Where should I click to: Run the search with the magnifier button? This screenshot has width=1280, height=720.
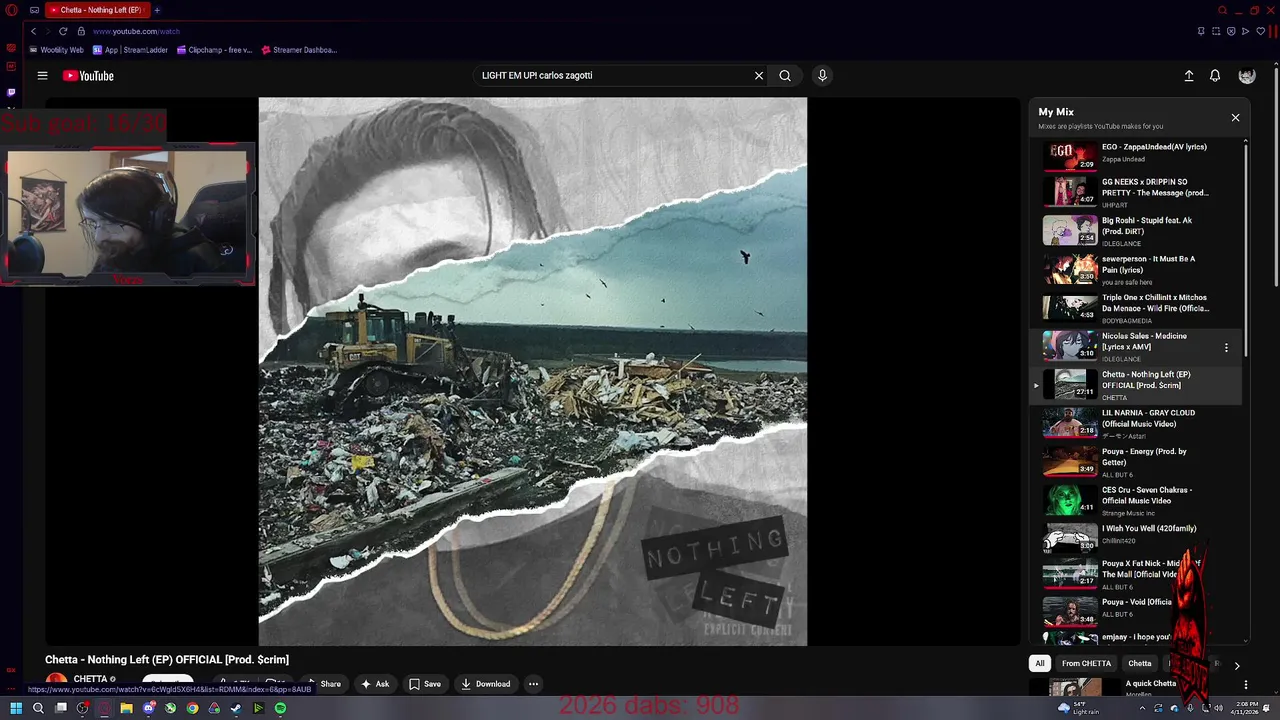[x=785, y=75]
